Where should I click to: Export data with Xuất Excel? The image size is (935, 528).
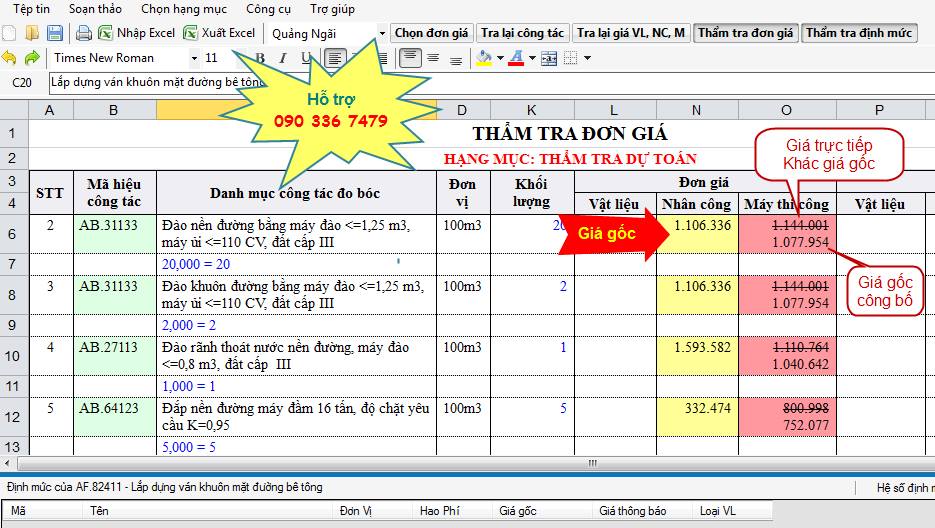(x=219, y=33)
